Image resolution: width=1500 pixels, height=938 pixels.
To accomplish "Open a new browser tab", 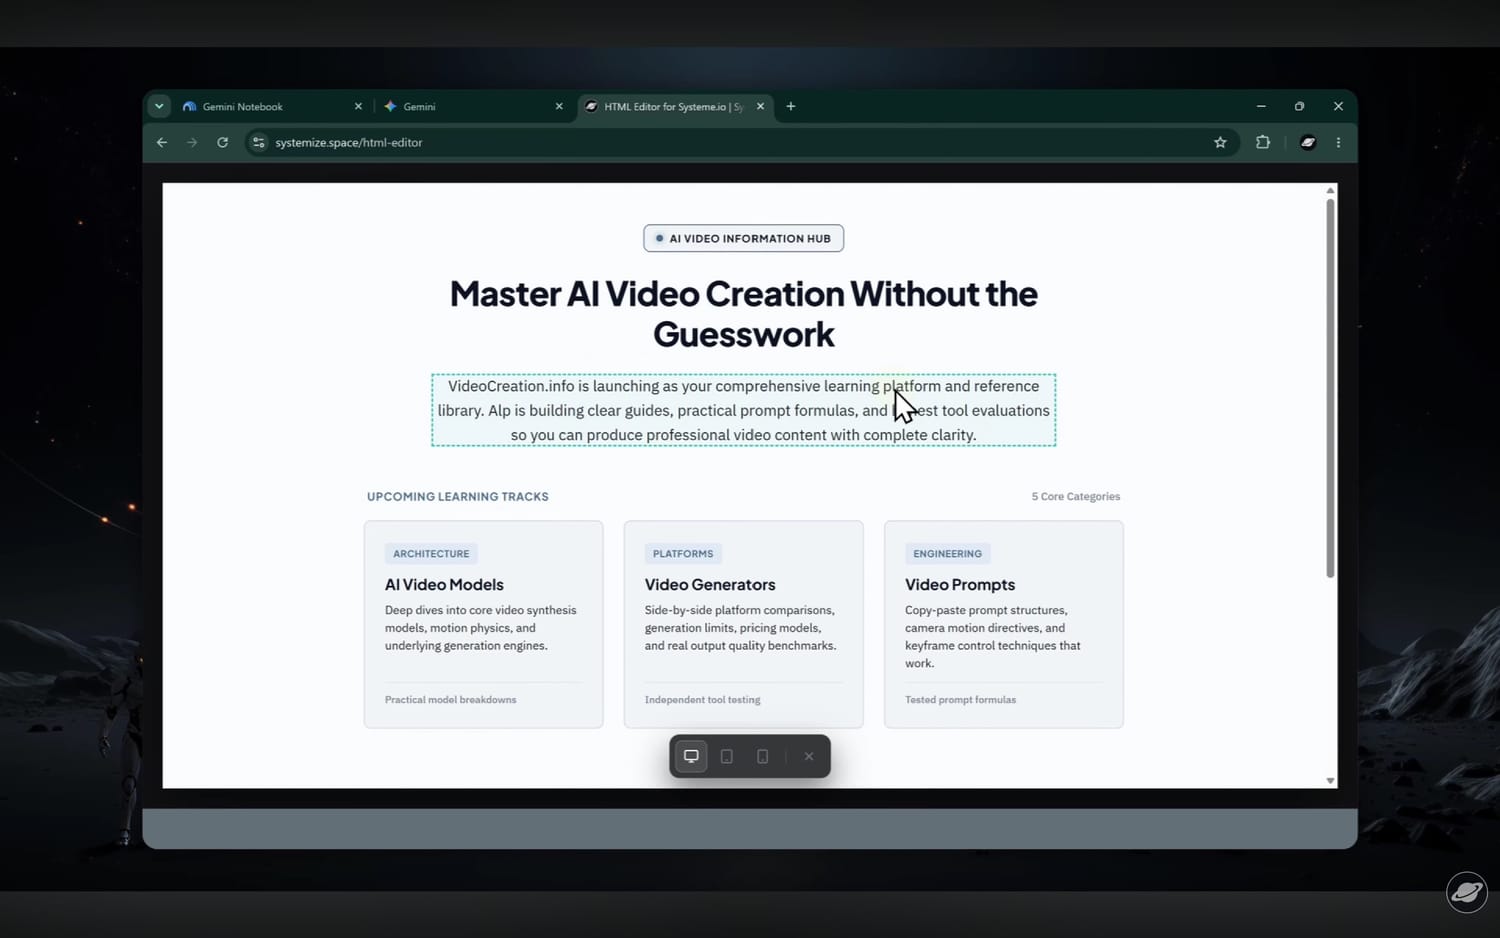I will 791,106.
